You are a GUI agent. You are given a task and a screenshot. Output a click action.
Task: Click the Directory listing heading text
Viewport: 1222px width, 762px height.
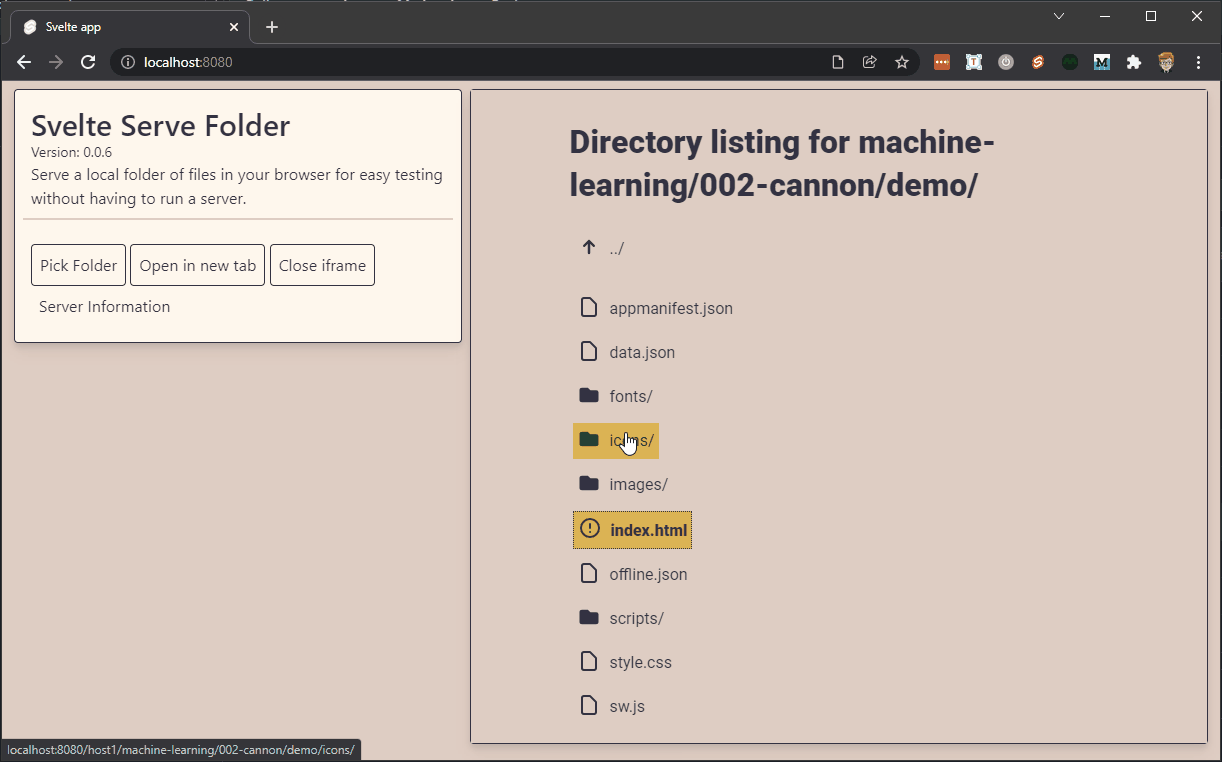pos(782,164)
